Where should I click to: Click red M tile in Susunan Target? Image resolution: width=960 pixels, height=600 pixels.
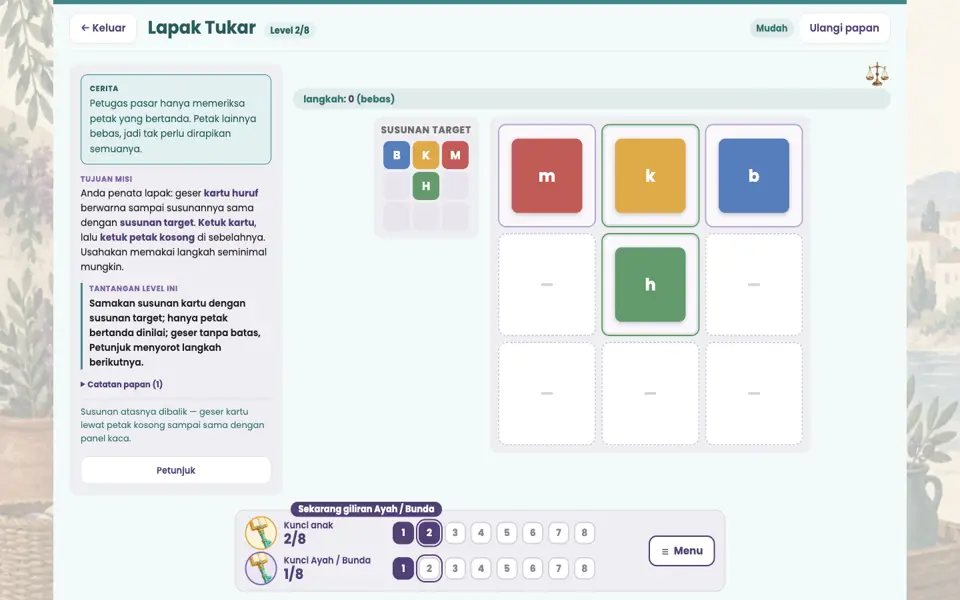pos(456,155)
